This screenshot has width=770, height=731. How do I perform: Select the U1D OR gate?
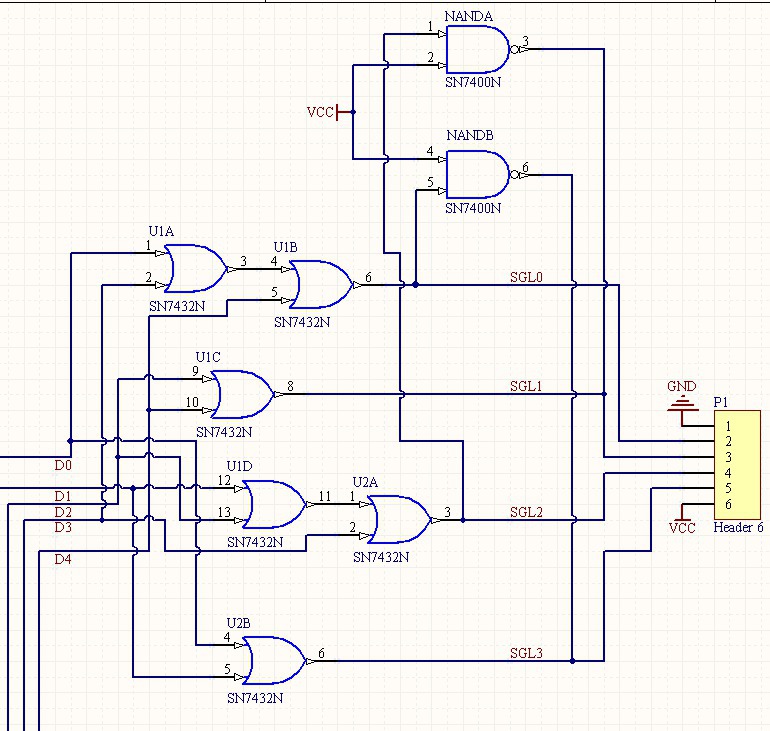274,504
